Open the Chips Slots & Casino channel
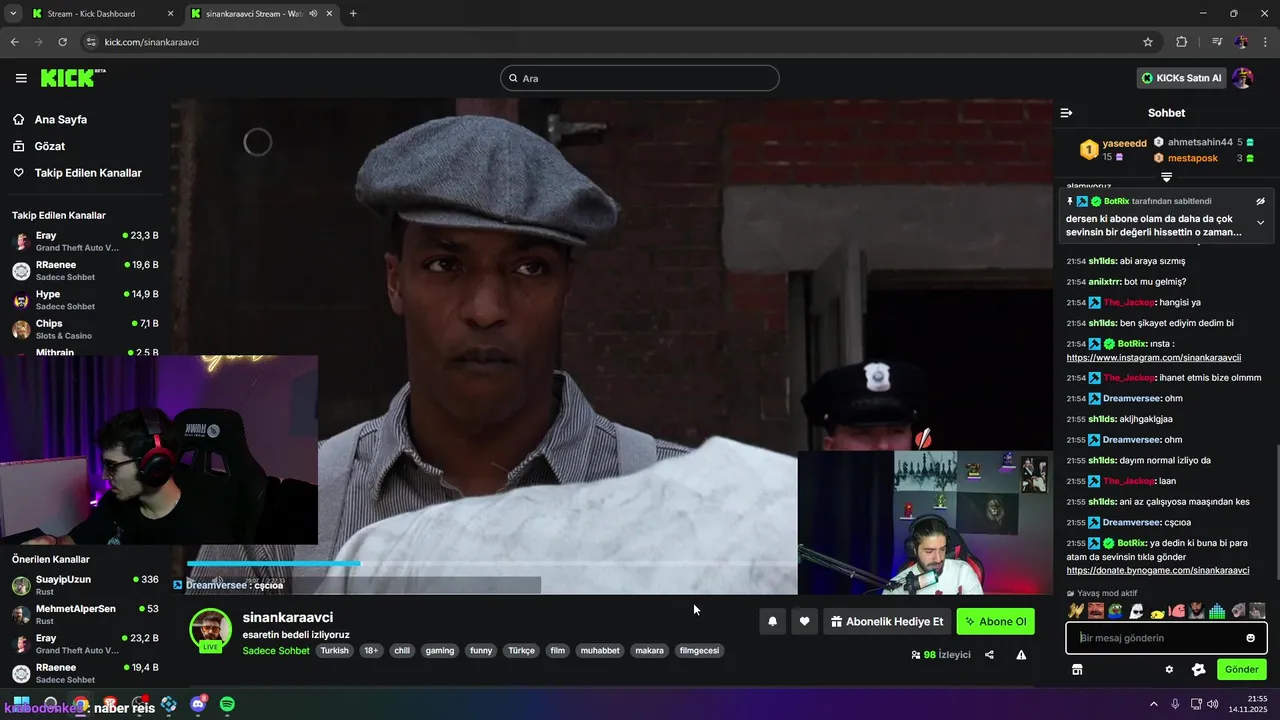Screen dimensions: 1280x720 pyautogui.click(x=85, y=329)
